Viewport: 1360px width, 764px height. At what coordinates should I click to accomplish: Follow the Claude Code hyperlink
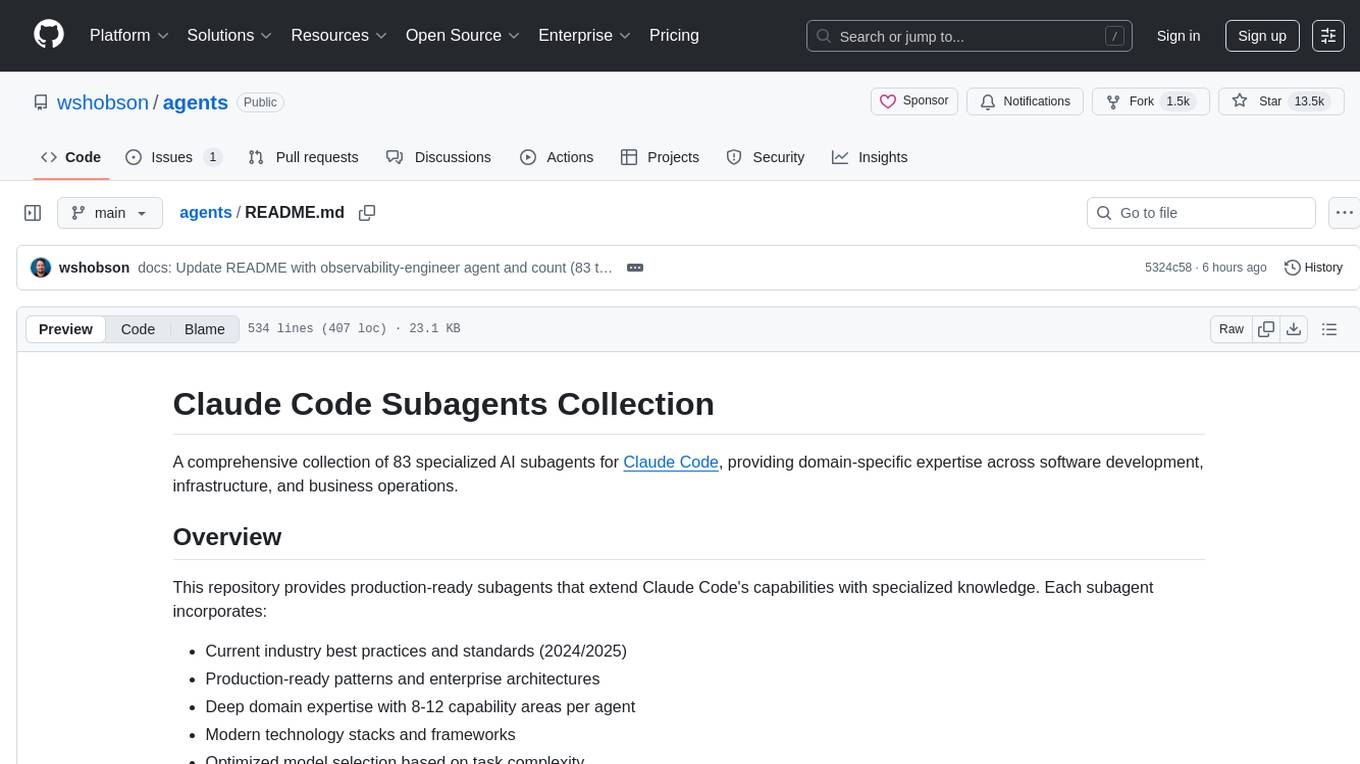coord(671,462)
